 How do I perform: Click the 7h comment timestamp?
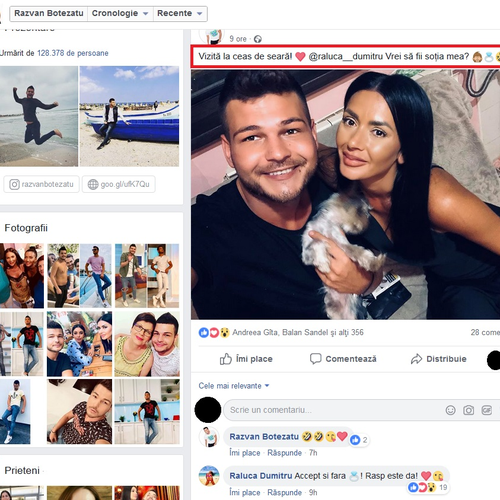coord(313,453)
